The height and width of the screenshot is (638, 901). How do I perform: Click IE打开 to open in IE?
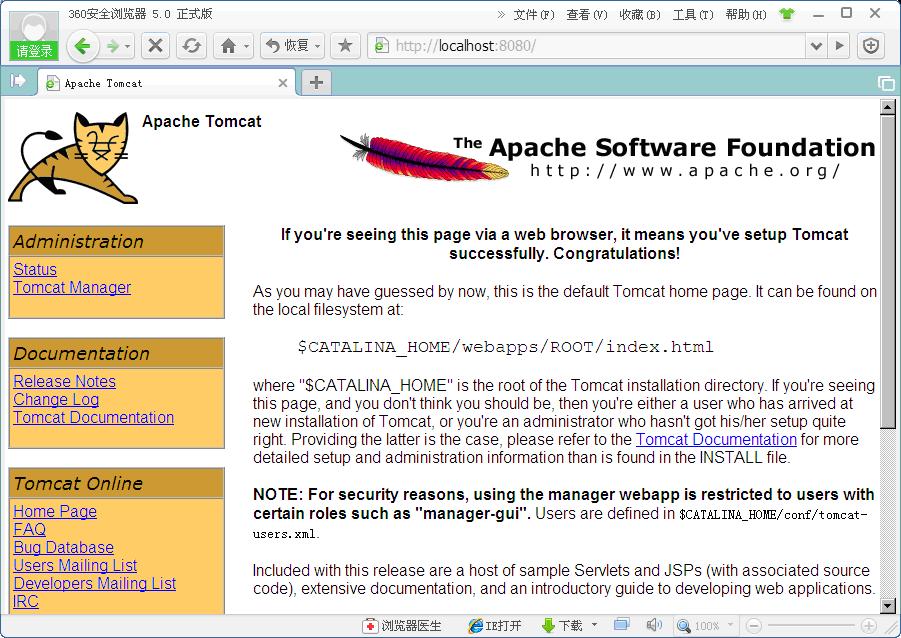coord(495,625)
